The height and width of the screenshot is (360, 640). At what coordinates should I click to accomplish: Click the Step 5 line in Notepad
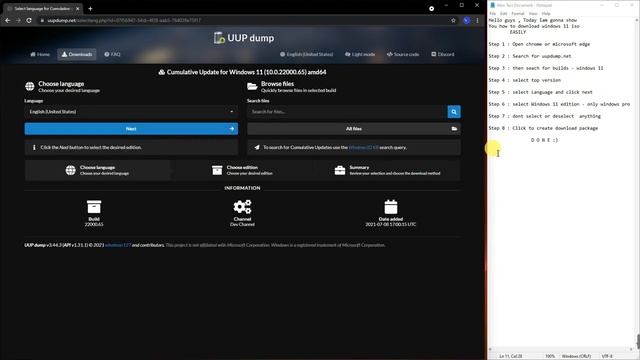pos(540,92)
